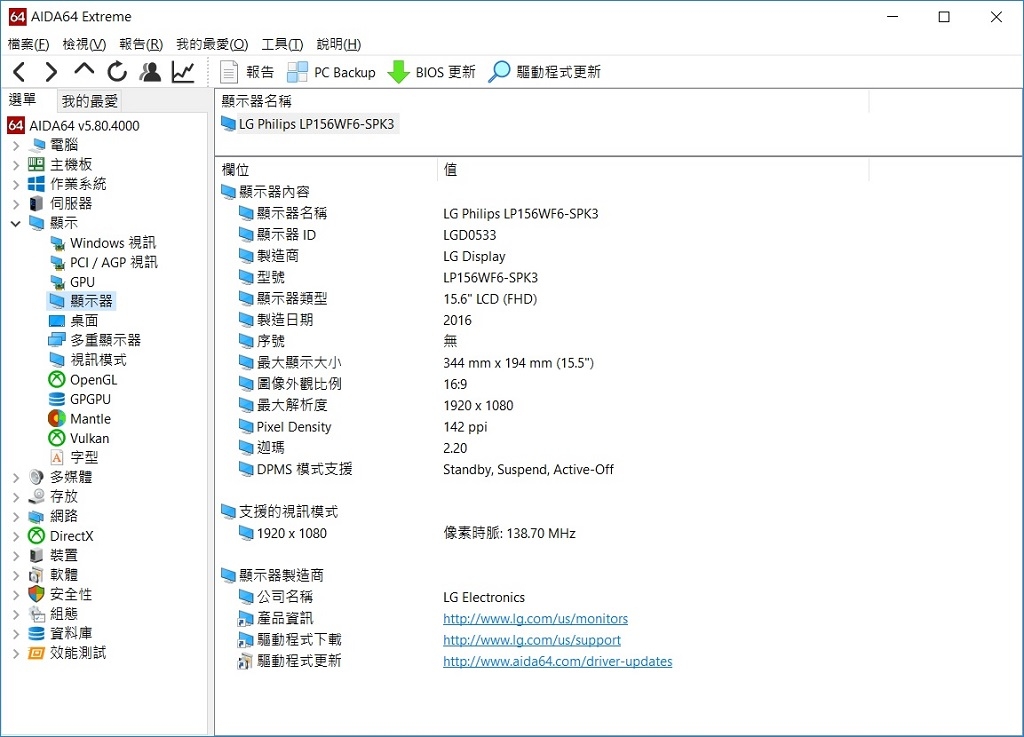Image resolution: width=1024 pixels, height=737 pixels.
Task: Open the 說明(H) menu
Action: (x=338, y=44)
